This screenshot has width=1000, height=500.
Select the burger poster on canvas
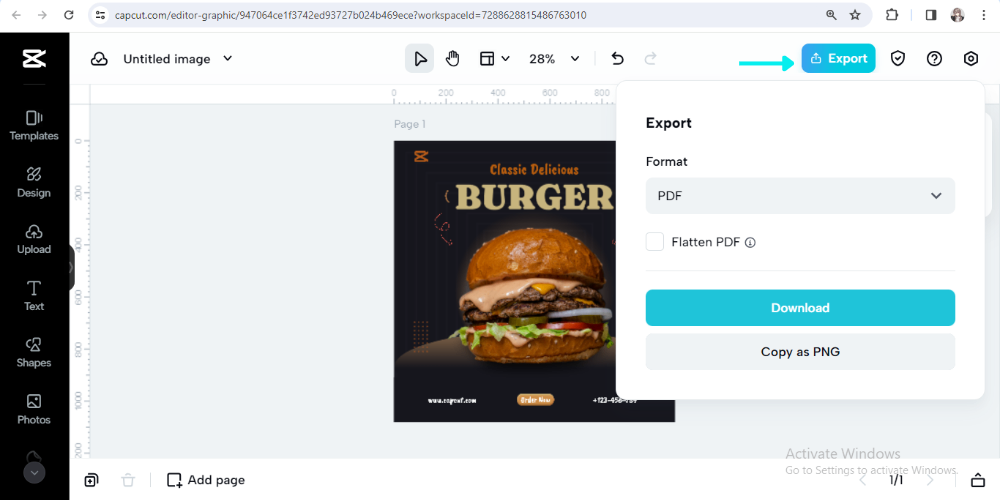point(534,281)
